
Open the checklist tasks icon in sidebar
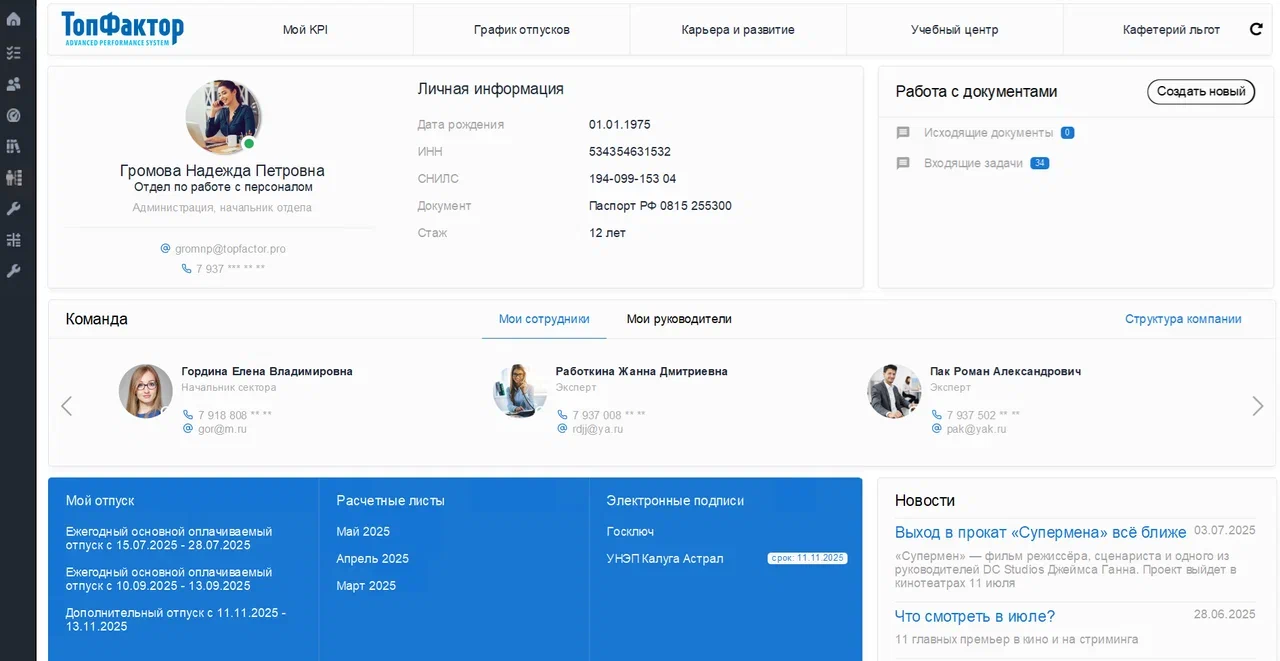pos(13,52)
